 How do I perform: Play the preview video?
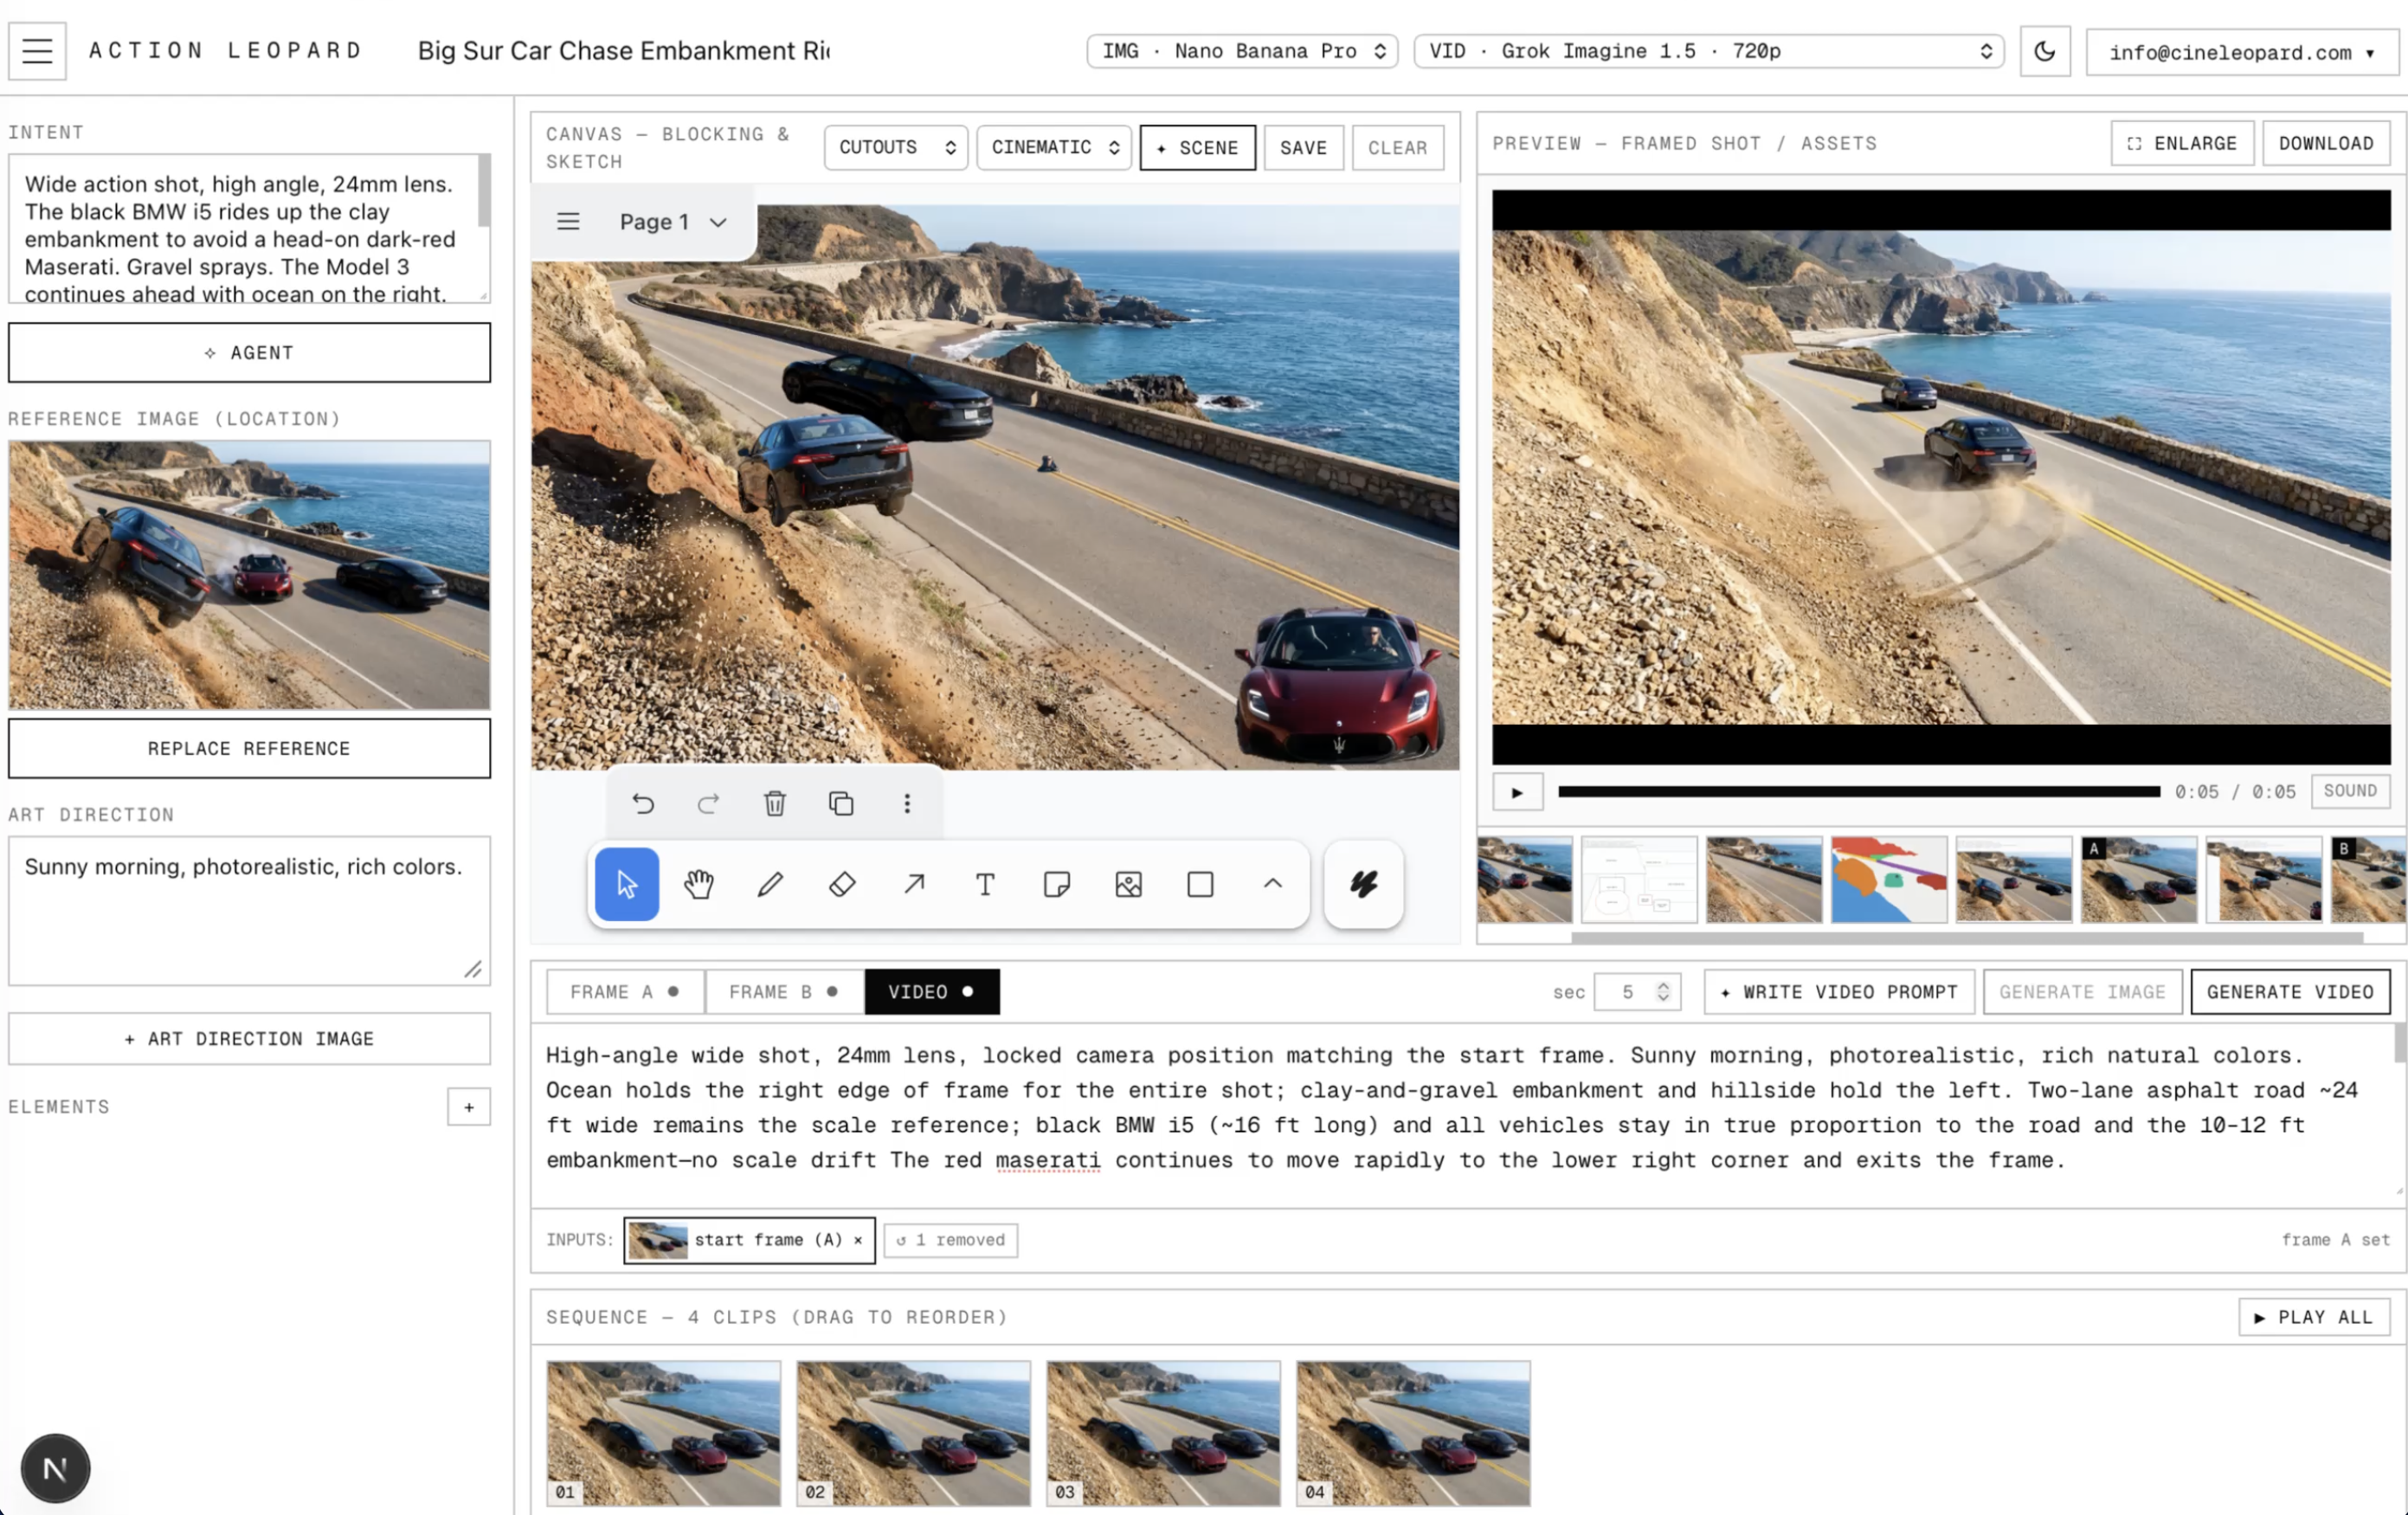(1518, 792)
